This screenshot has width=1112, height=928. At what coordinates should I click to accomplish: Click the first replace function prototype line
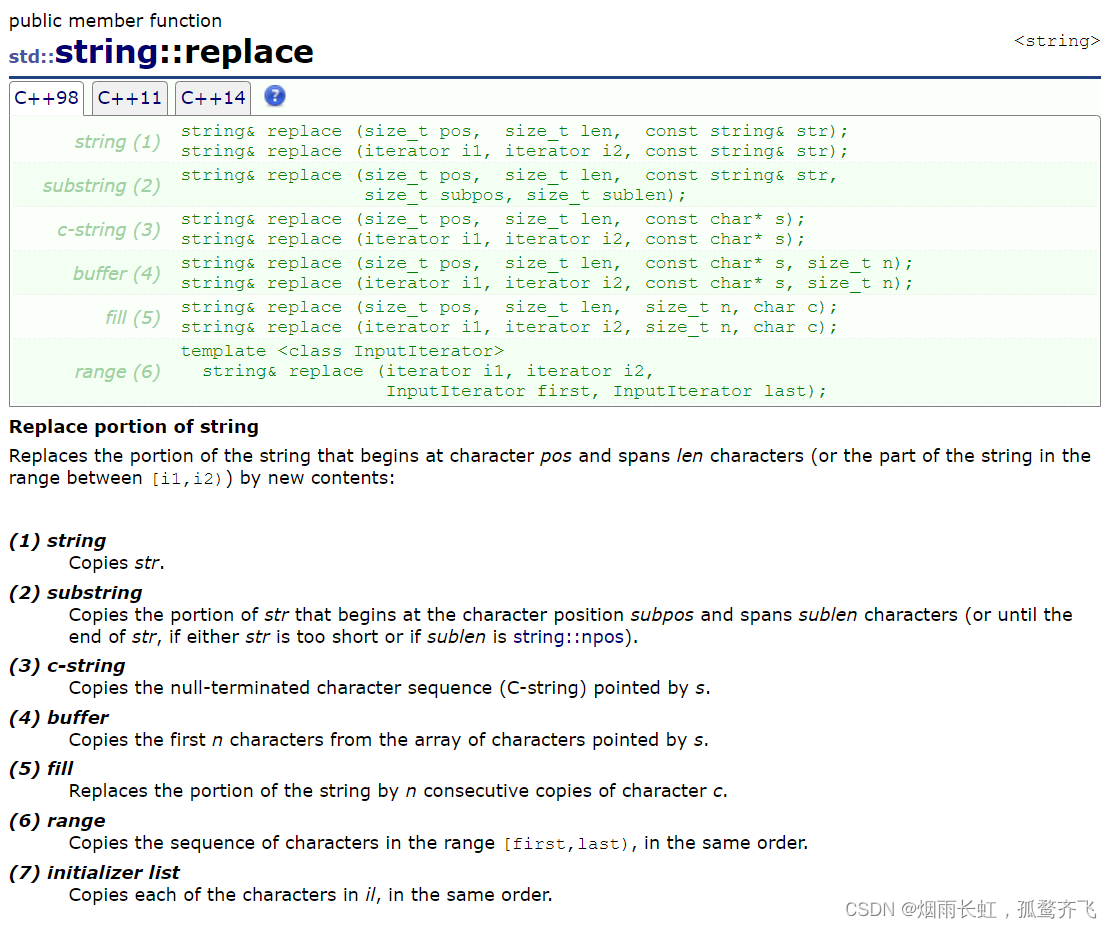(517, 130)
